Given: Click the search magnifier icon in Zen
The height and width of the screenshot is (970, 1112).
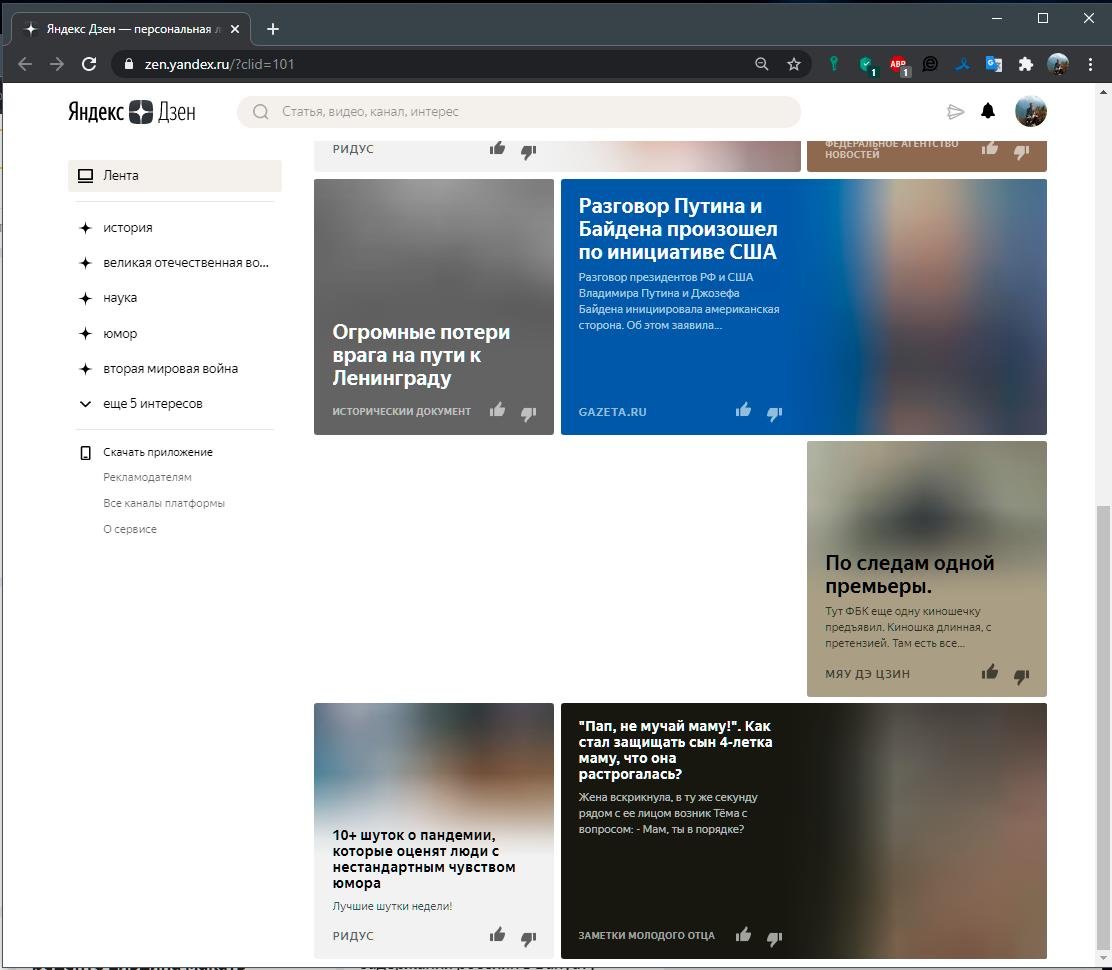Looking at the screenshot, I should click(x=260, y=112).
